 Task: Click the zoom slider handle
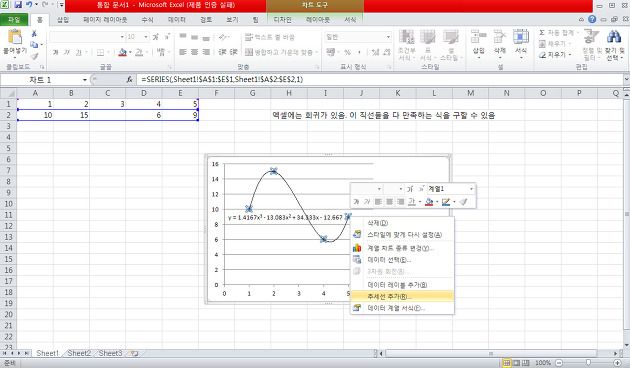click(588, 363)
